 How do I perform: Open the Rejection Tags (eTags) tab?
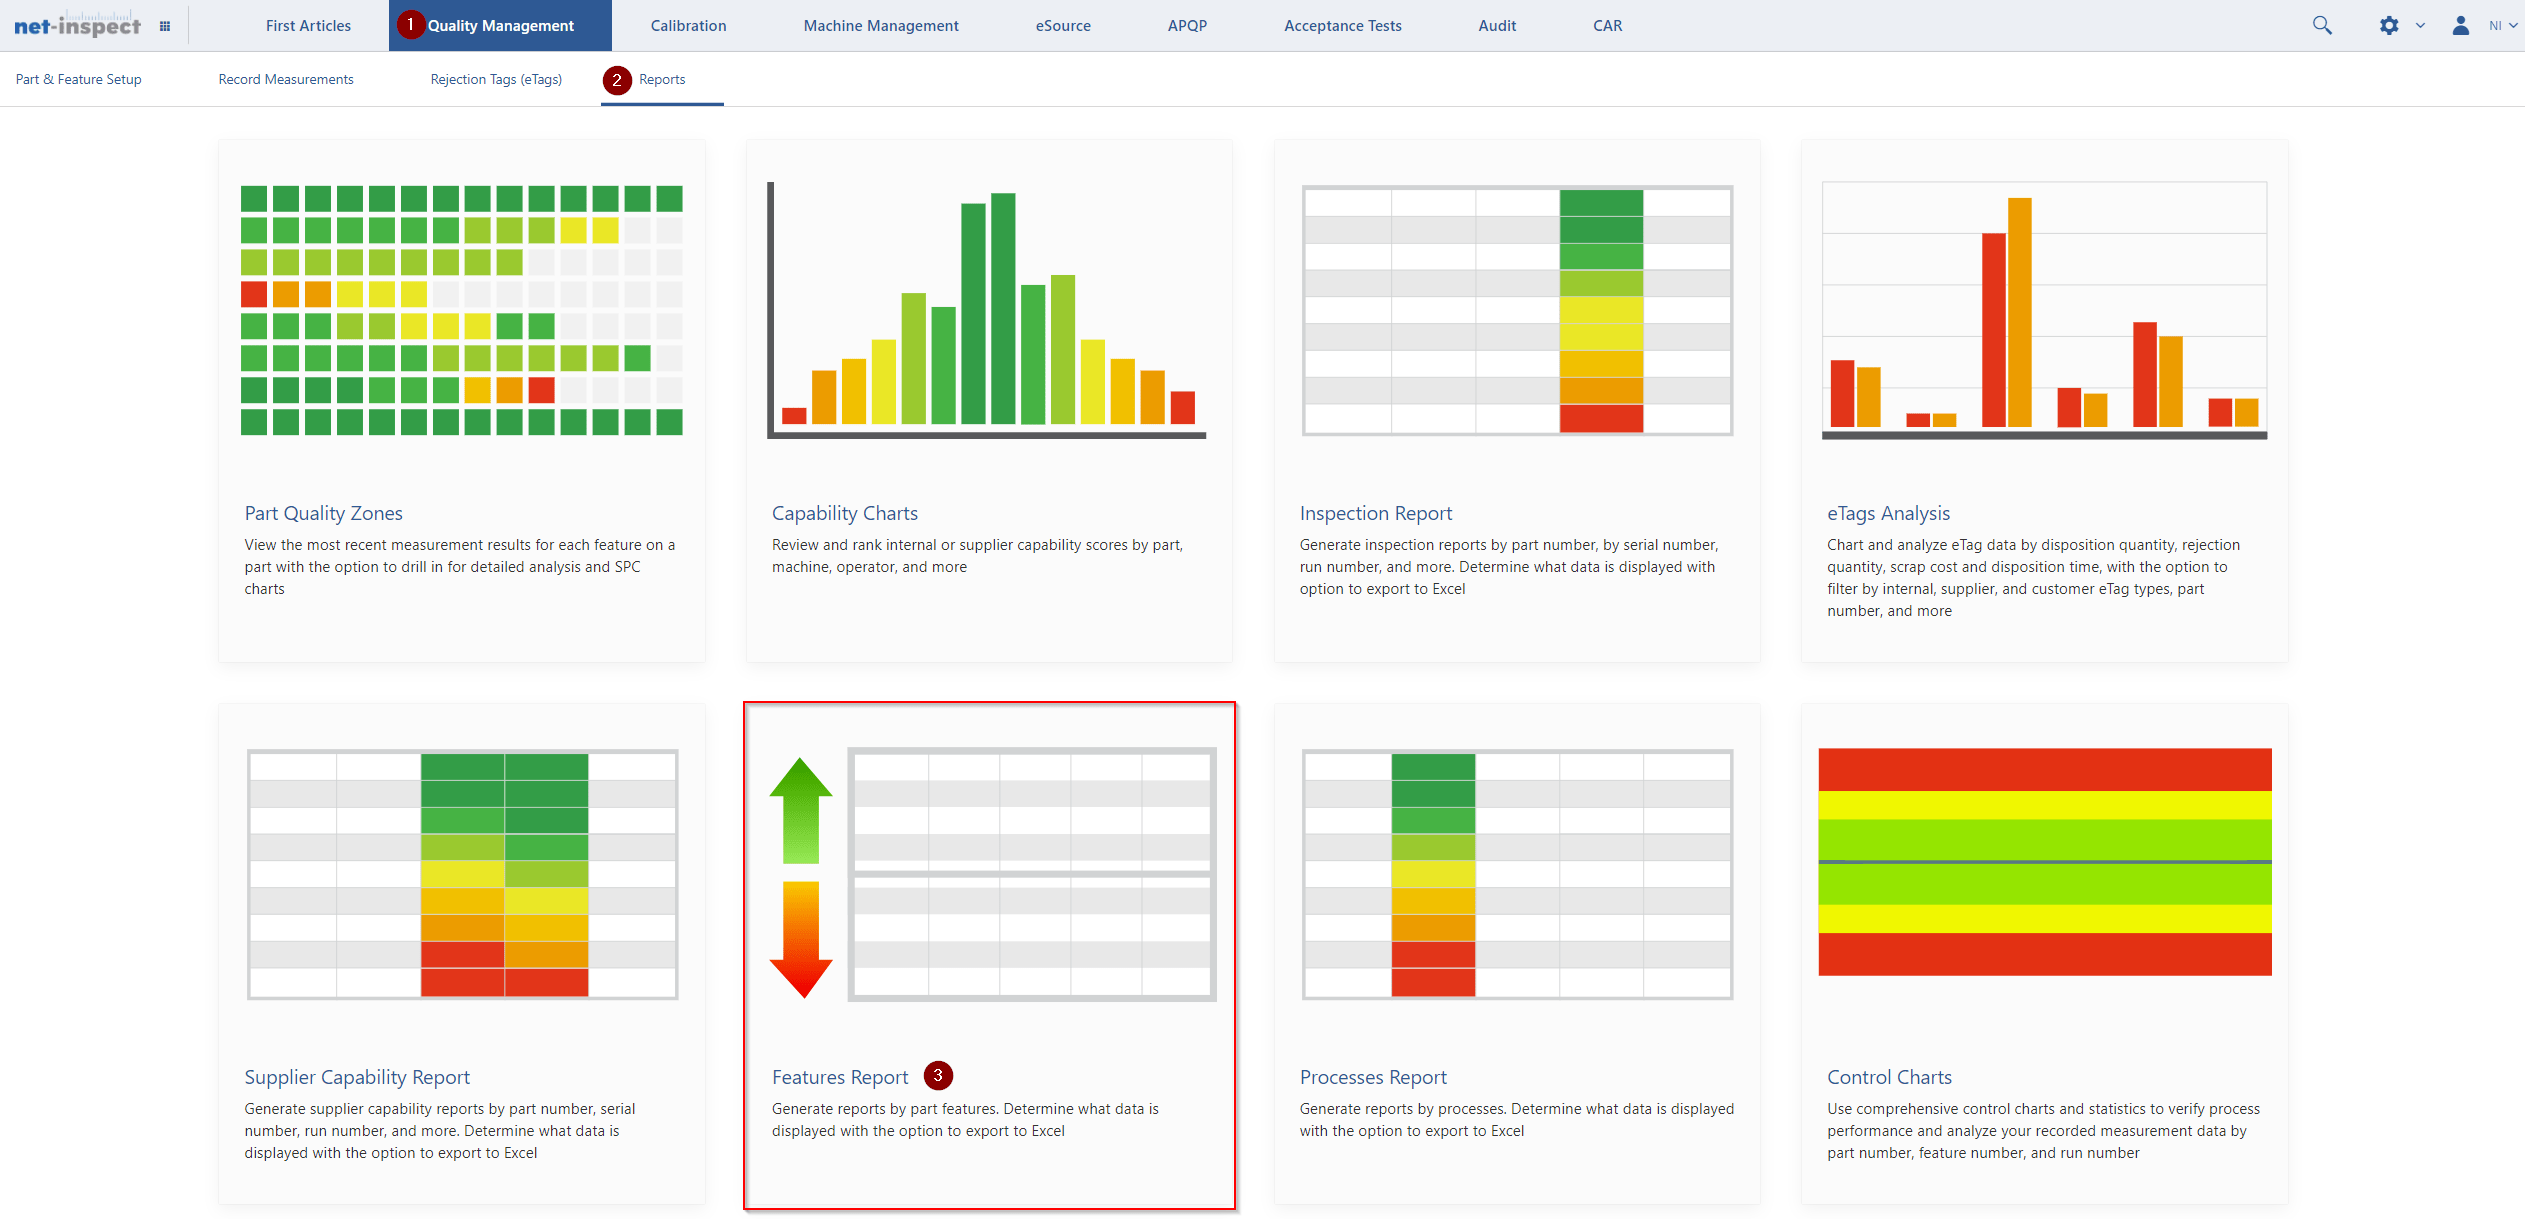[496, 79]
